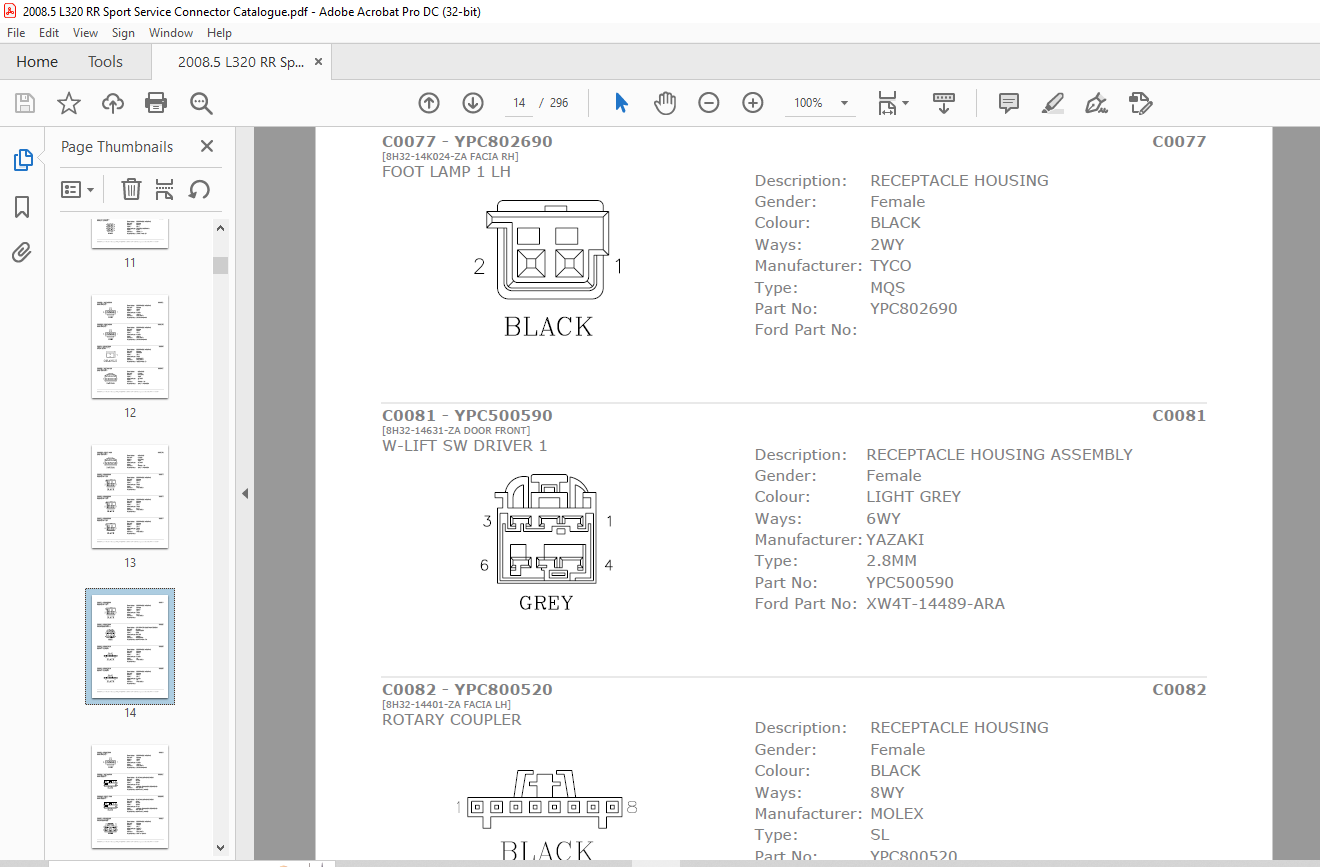Select page 12 thumbnail

(130, 347)
